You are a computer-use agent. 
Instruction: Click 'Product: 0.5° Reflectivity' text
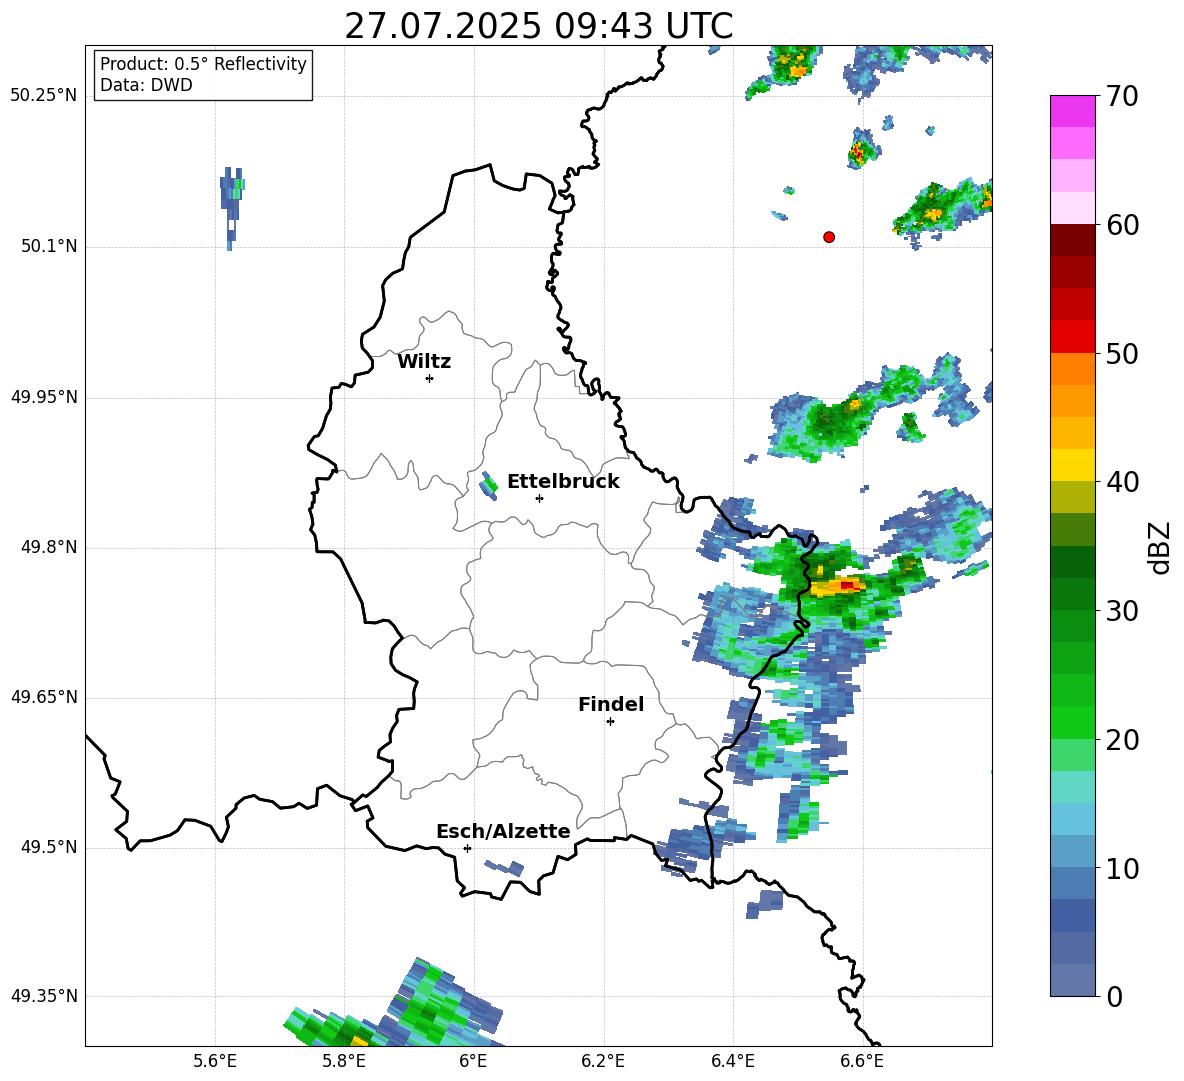click(x=203, y=63)
